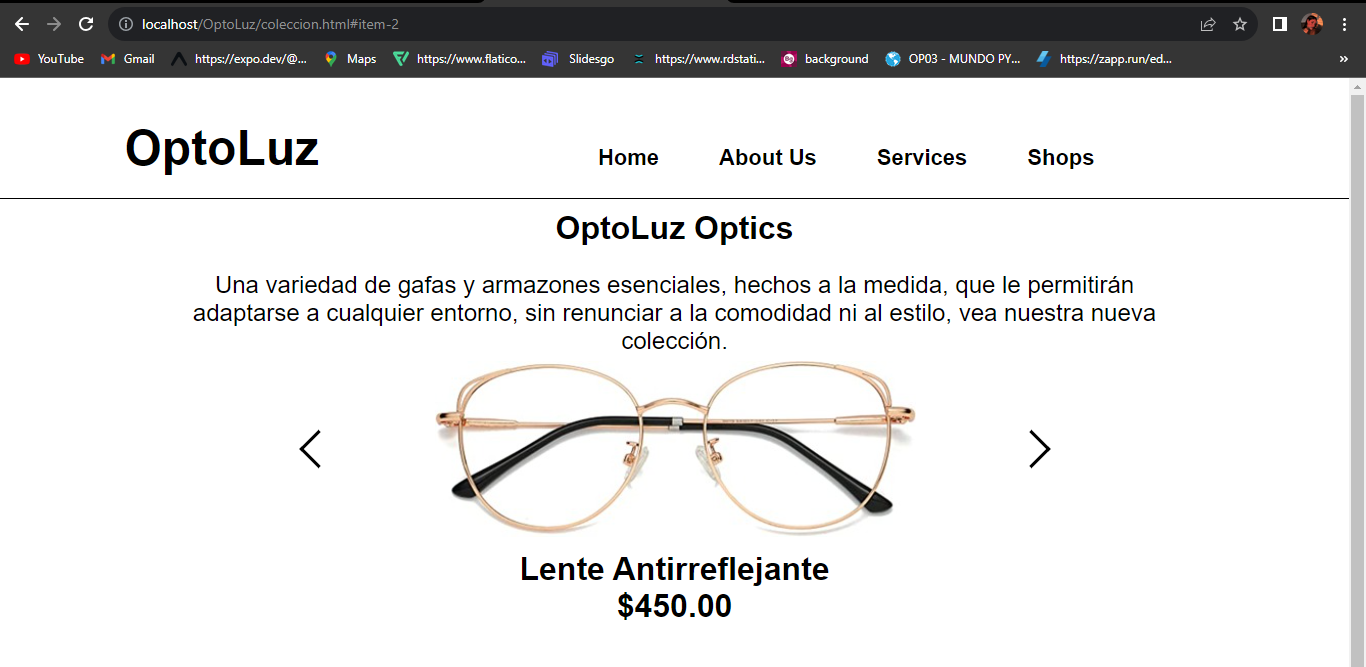Open the Shops nav link
Screen dimensions: 1366x667
point(1060,158)
